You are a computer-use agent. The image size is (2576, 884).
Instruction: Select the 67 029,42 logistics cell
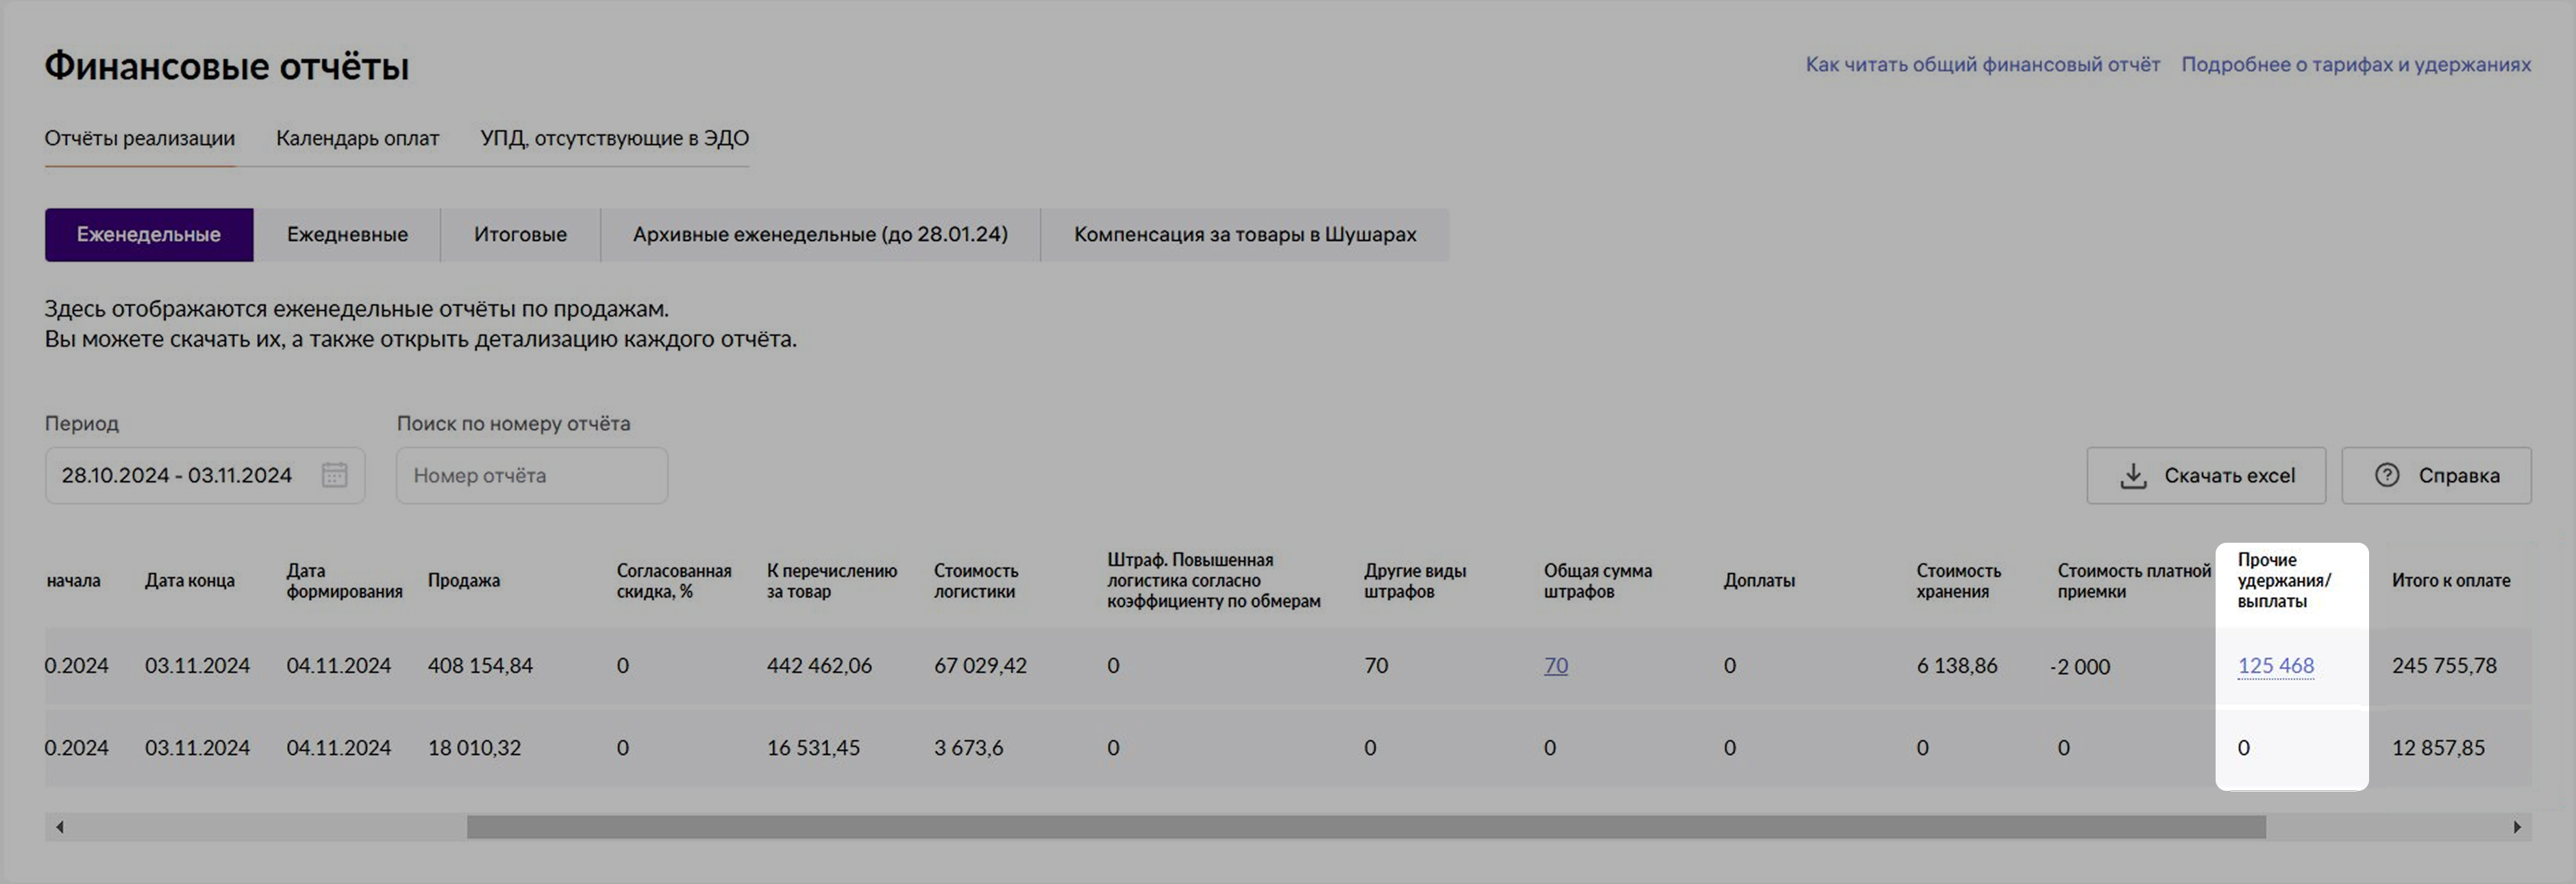[980, 666]
